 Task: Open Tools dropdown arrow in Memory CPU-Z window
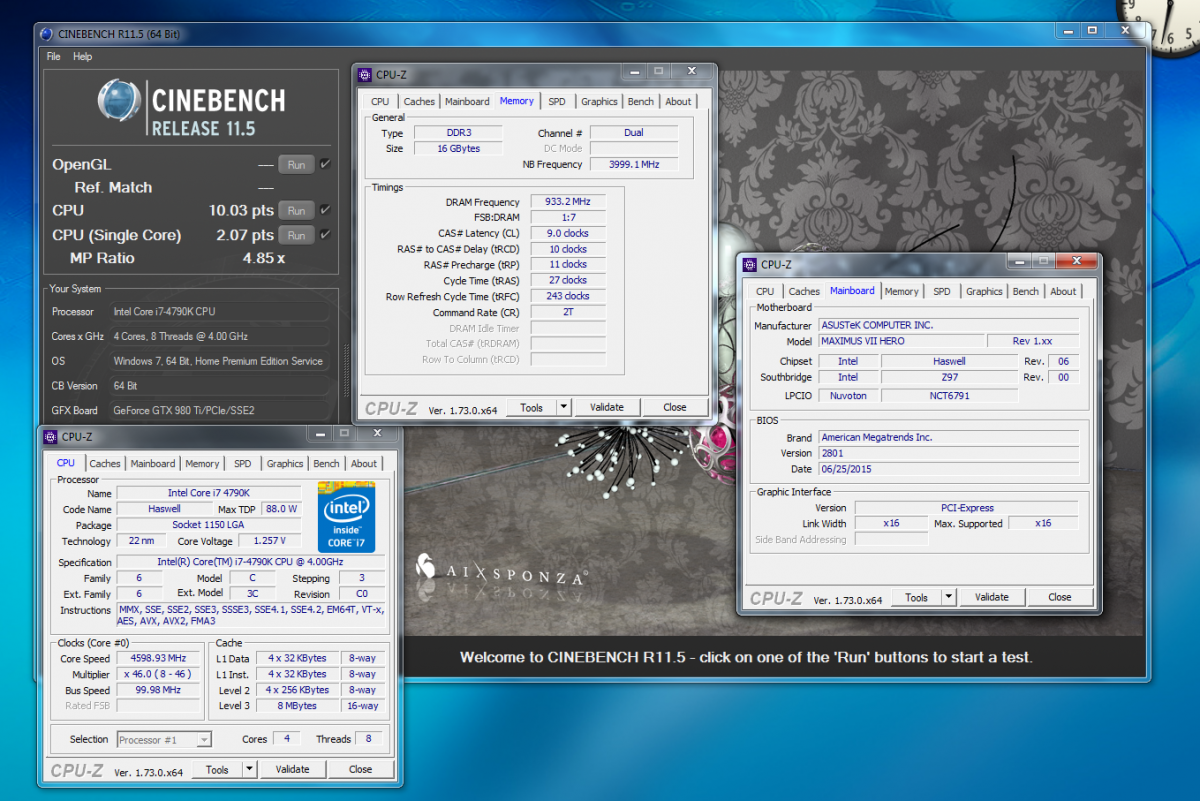tap(563, 407)
